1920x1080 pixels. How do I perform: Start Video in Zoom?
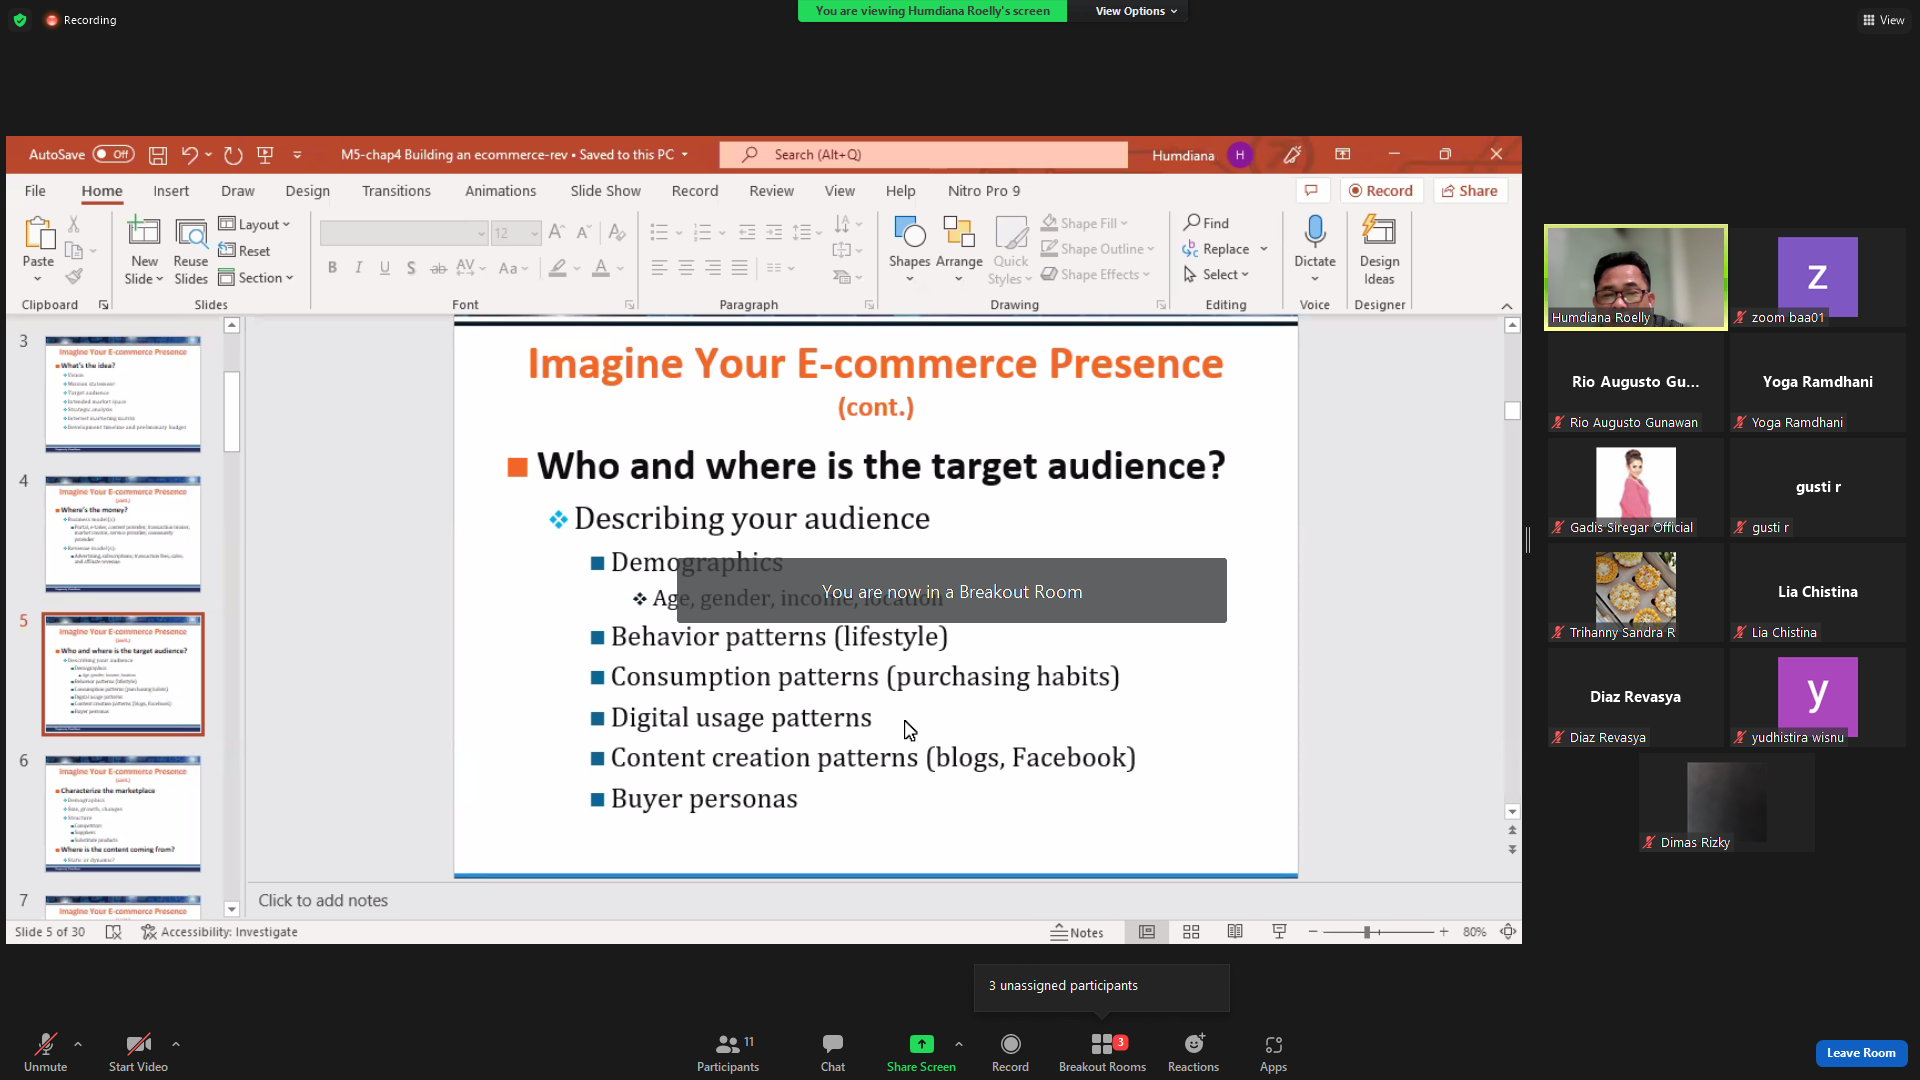click(138, 1053)
